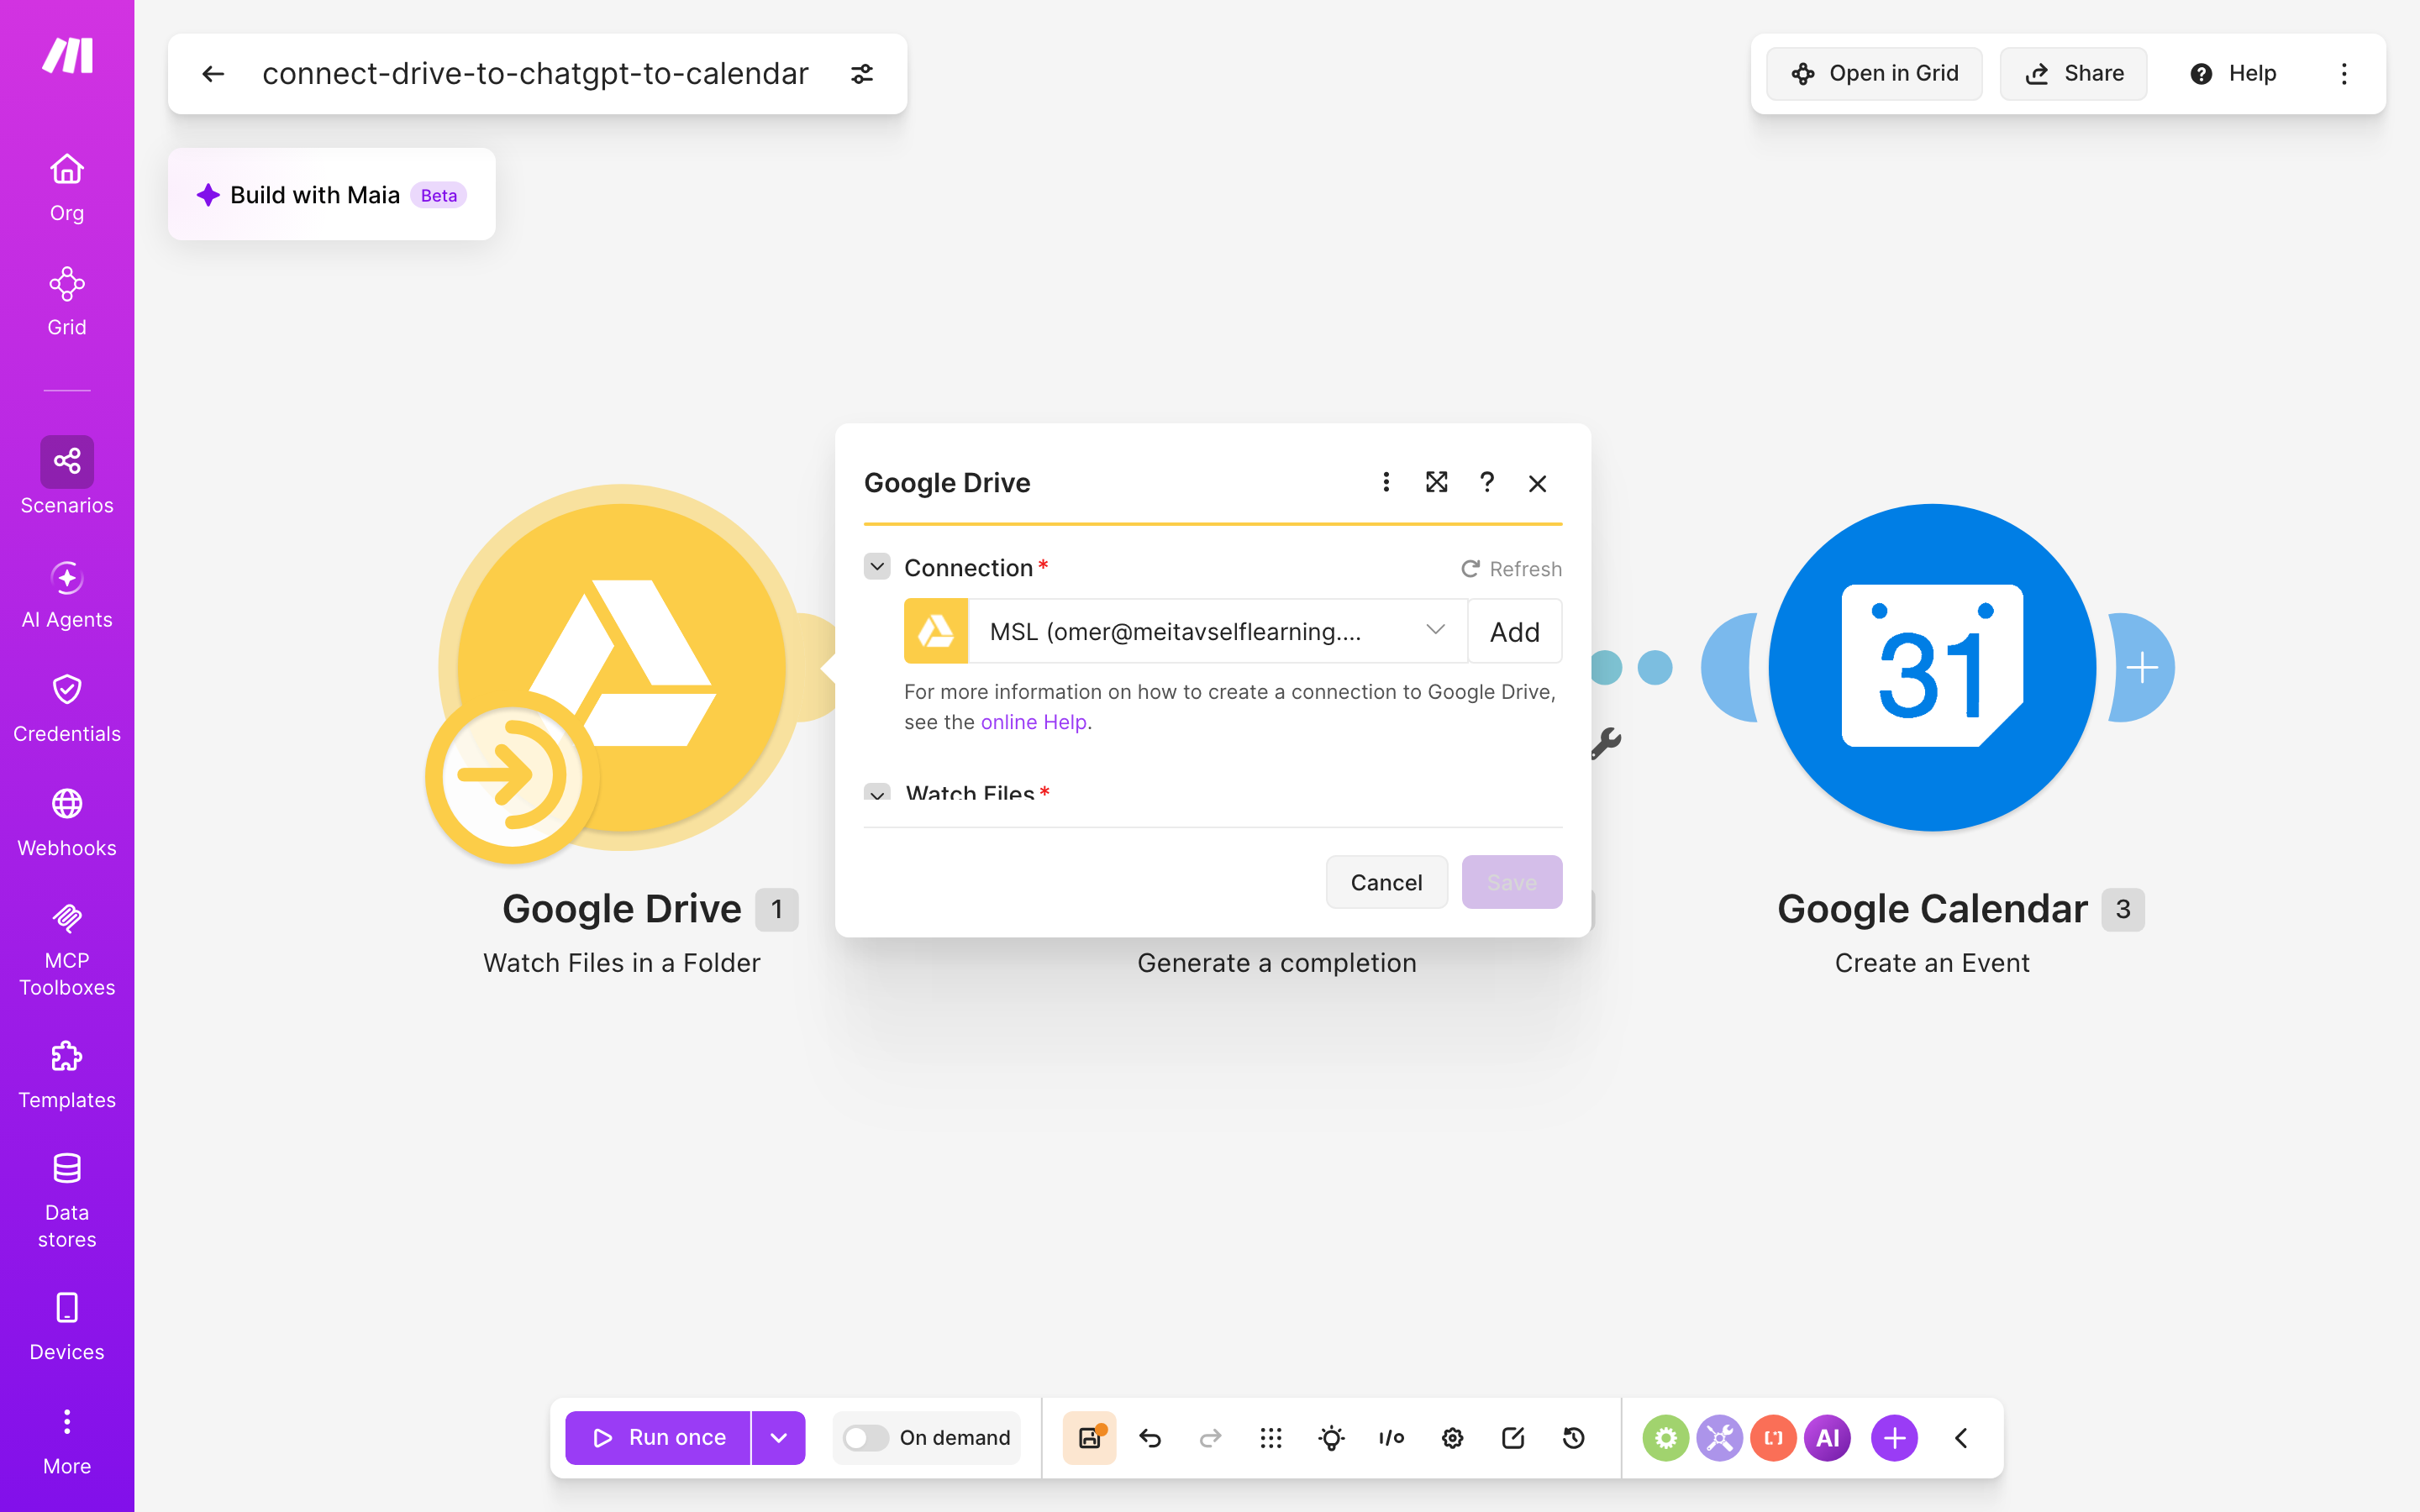Go to Org in sidebar

(67, 188)
